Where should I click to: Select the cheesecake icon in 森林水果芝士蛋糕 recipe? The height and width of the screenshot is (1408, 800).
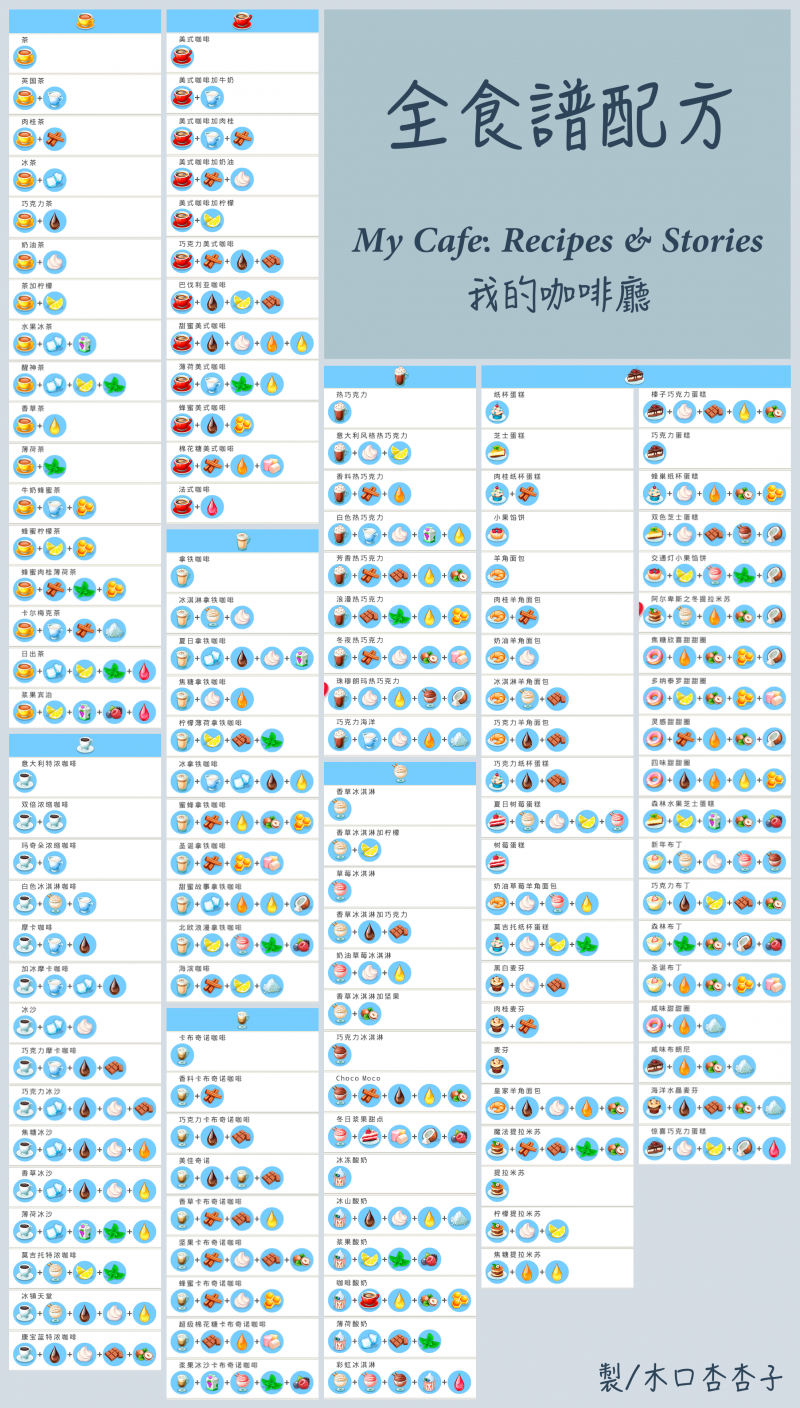coord(654,821)
